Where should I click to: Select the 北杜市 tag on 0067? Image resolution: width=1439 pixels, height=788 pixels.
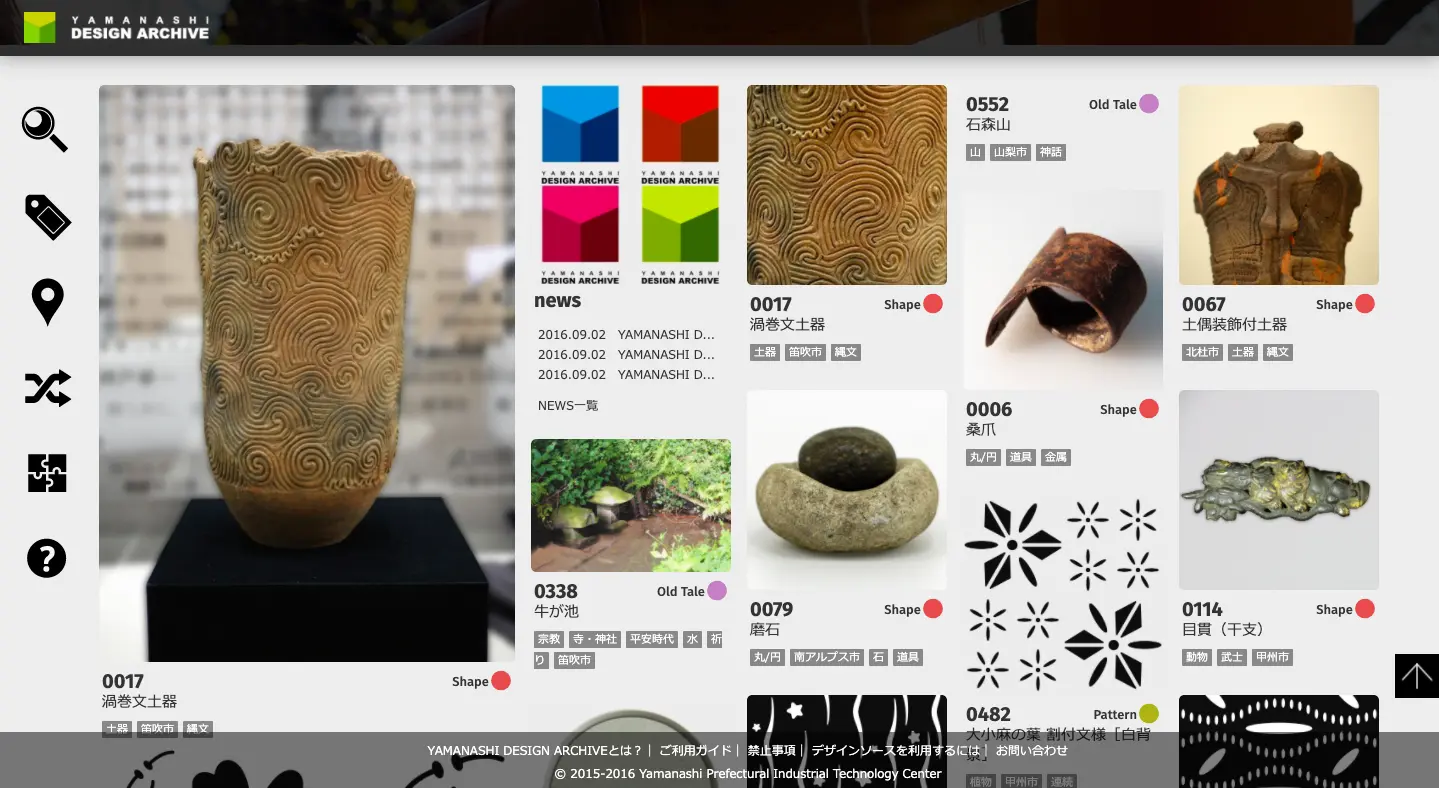[x=1202, y=352]
